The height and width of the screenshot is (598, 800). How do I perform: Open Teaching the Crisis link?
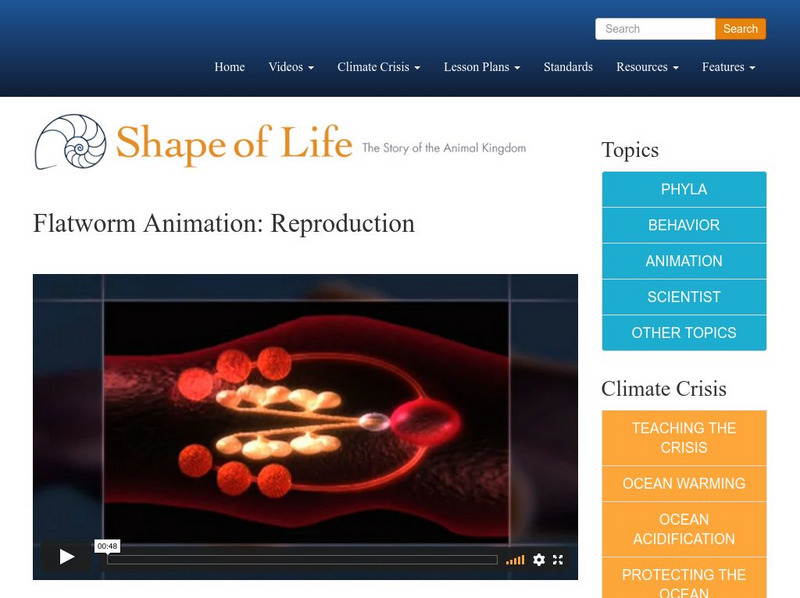(684, 438)
